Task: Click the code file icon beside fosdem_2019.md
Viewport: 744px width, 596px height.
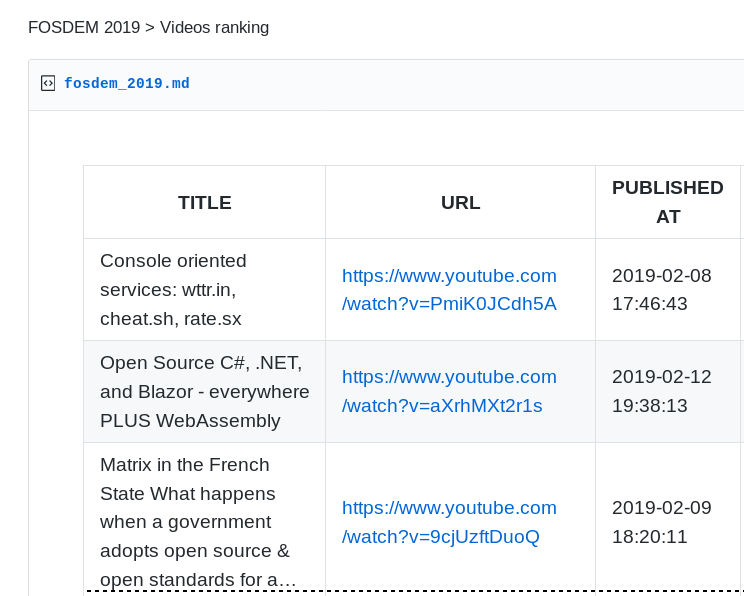Action: point(48,83)
